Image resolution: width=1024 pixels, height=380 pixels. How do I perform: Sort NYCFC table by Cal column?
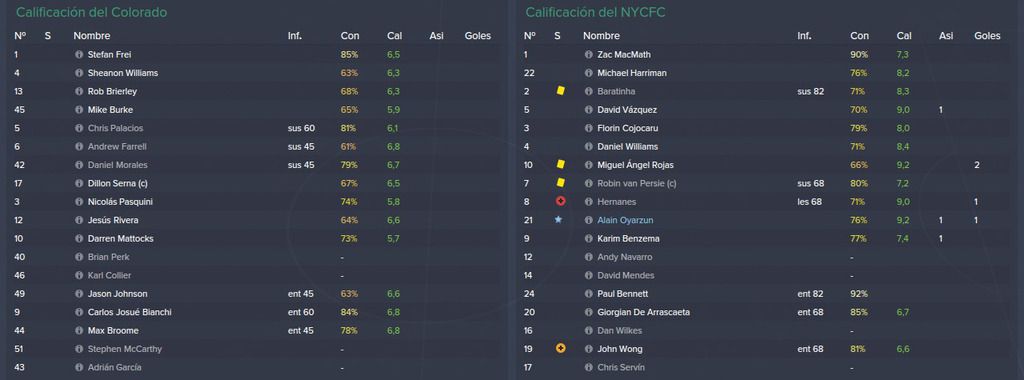[x=904, y=36]
